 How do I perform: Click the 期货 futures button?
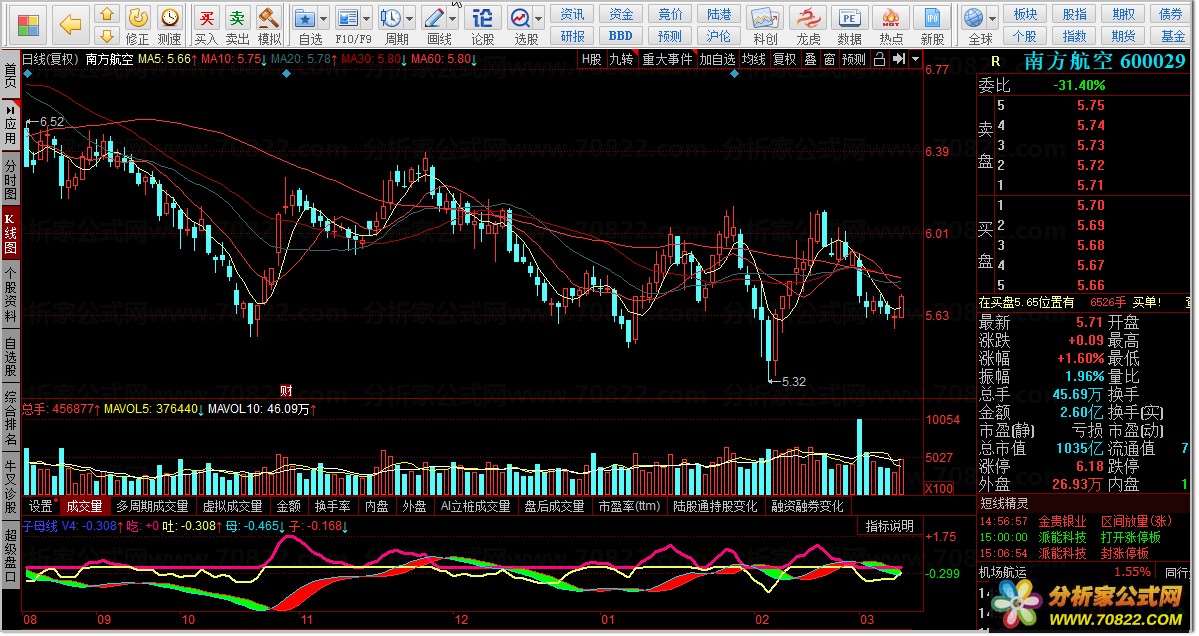pos(1123,36)
